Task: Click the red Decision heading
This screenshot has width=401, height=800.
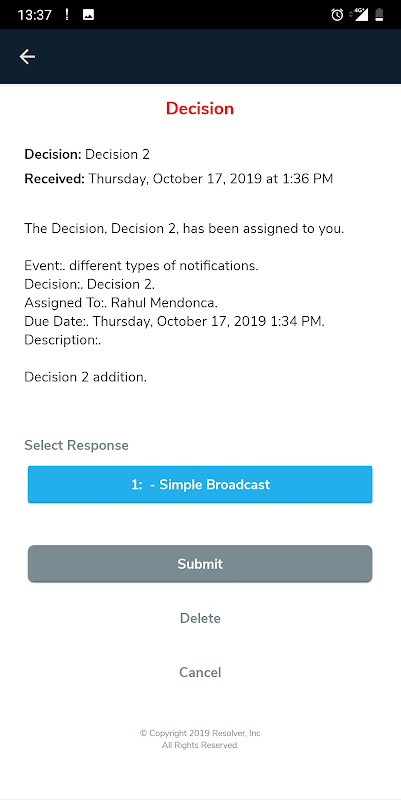Action: tap(200, 109)
